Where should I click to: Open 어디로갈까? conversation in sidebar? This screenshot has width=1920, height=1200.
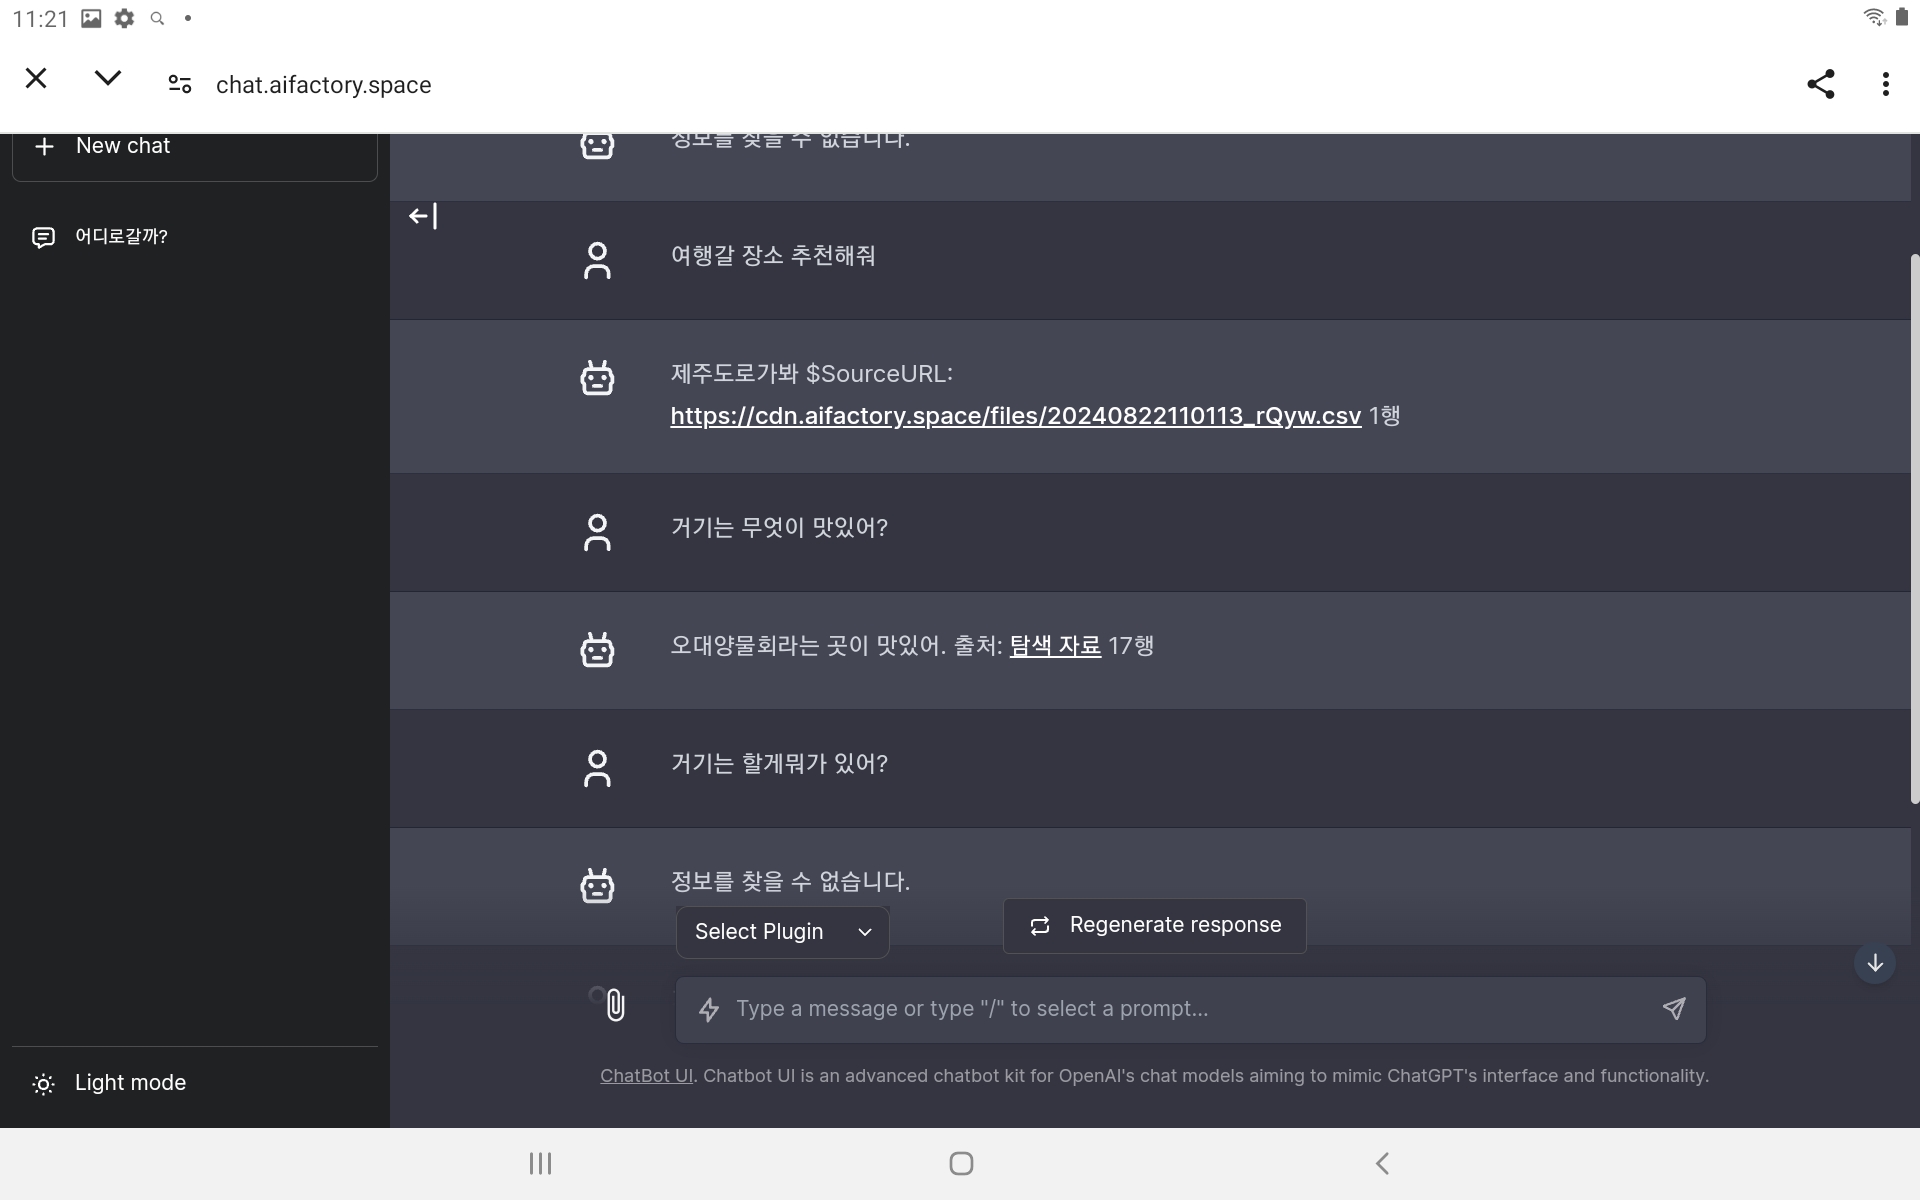(x=120, y=237)
